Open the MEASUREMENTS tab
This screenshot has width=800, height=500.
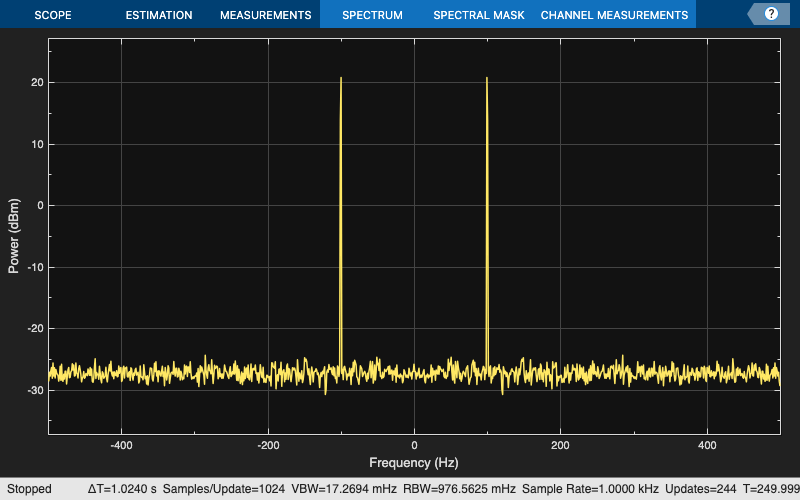point(265,15)
